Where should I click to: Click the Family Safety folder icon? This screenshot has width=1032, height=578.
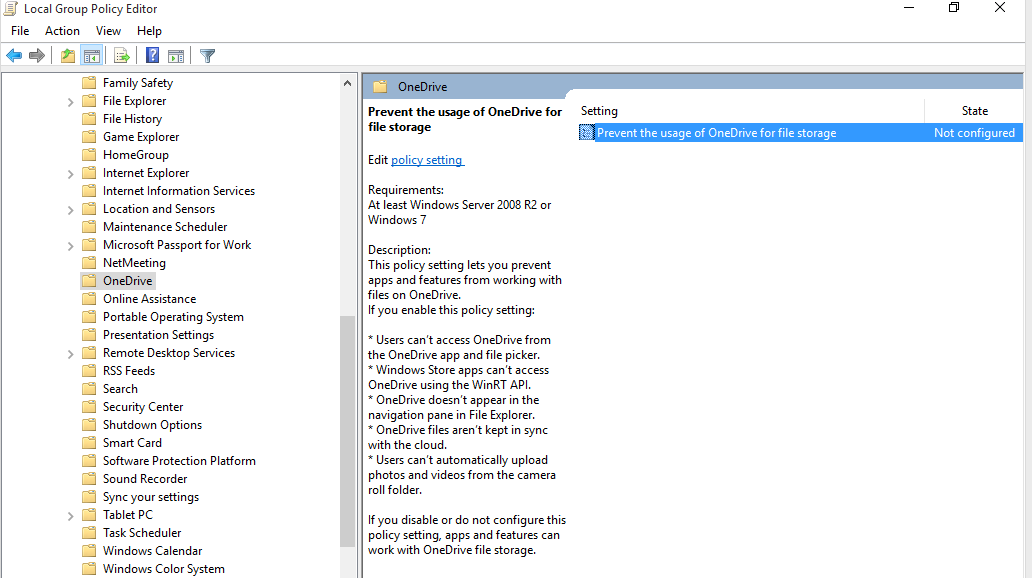[x=89, y=83]
